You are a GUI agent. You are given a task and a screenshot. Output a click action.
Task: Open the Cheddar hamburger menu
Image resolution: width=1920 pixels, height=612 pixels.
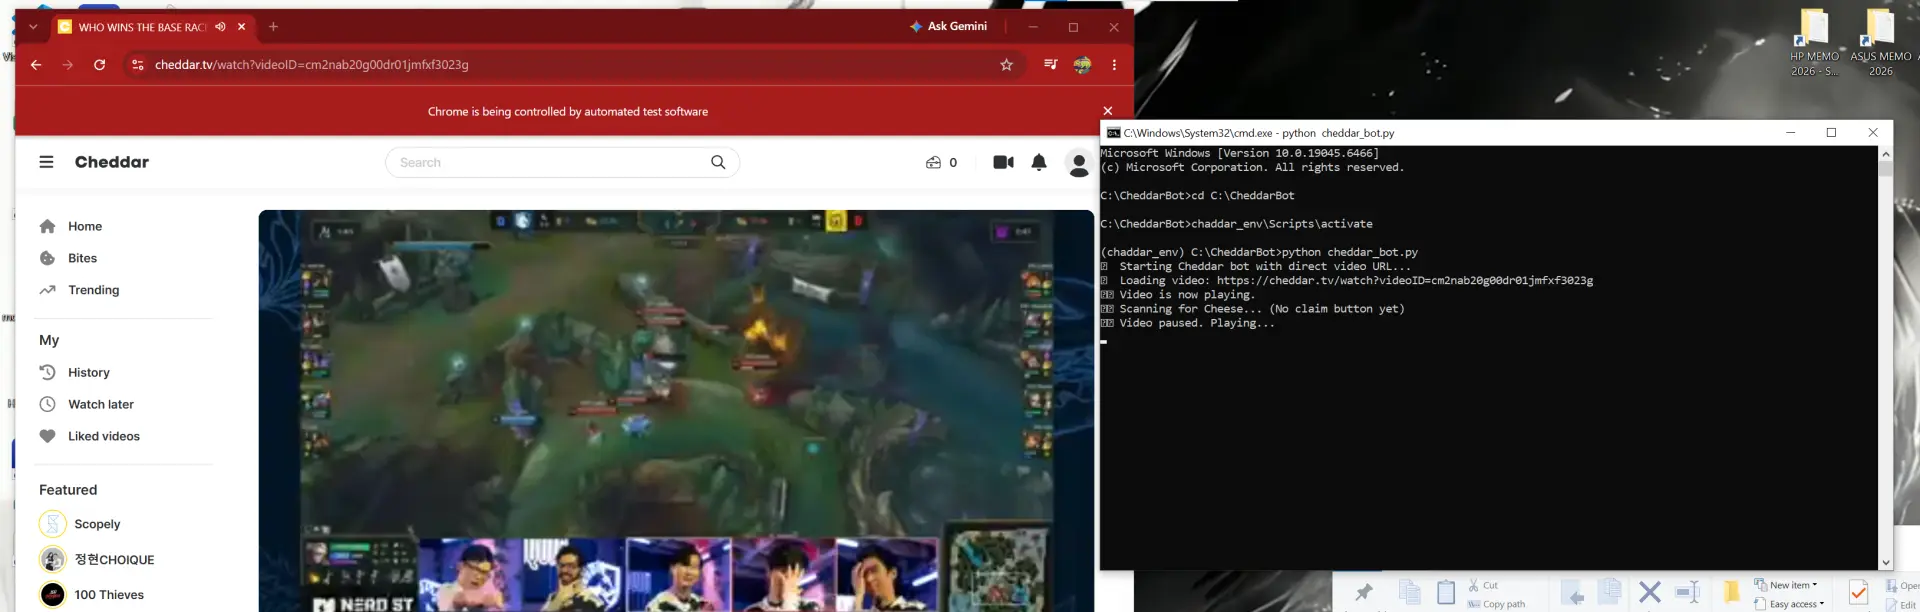click(46, 162)
